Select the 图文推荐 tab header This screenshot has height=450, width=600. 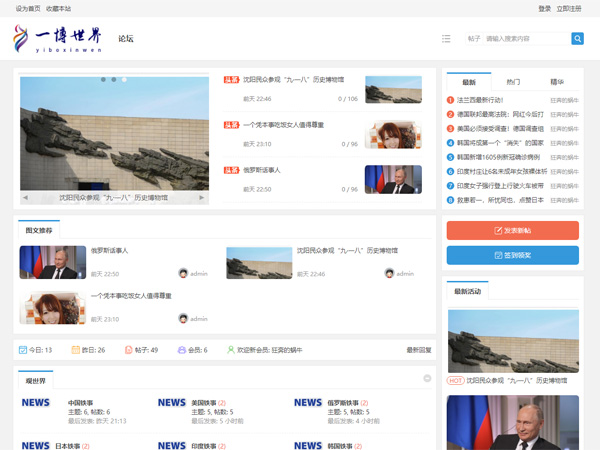[x=39, y=230]
